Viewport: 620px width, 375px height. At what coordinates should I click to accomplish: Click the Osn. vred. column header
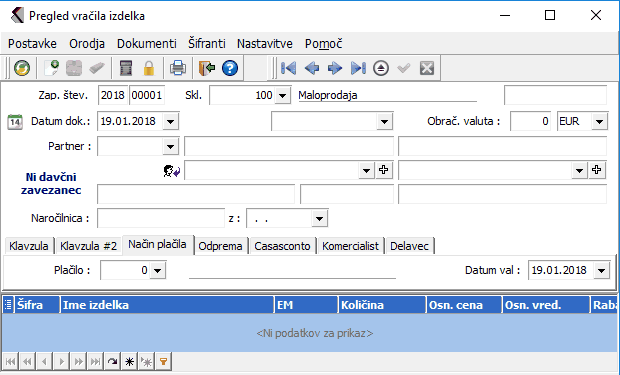click(x=546, y=305)
